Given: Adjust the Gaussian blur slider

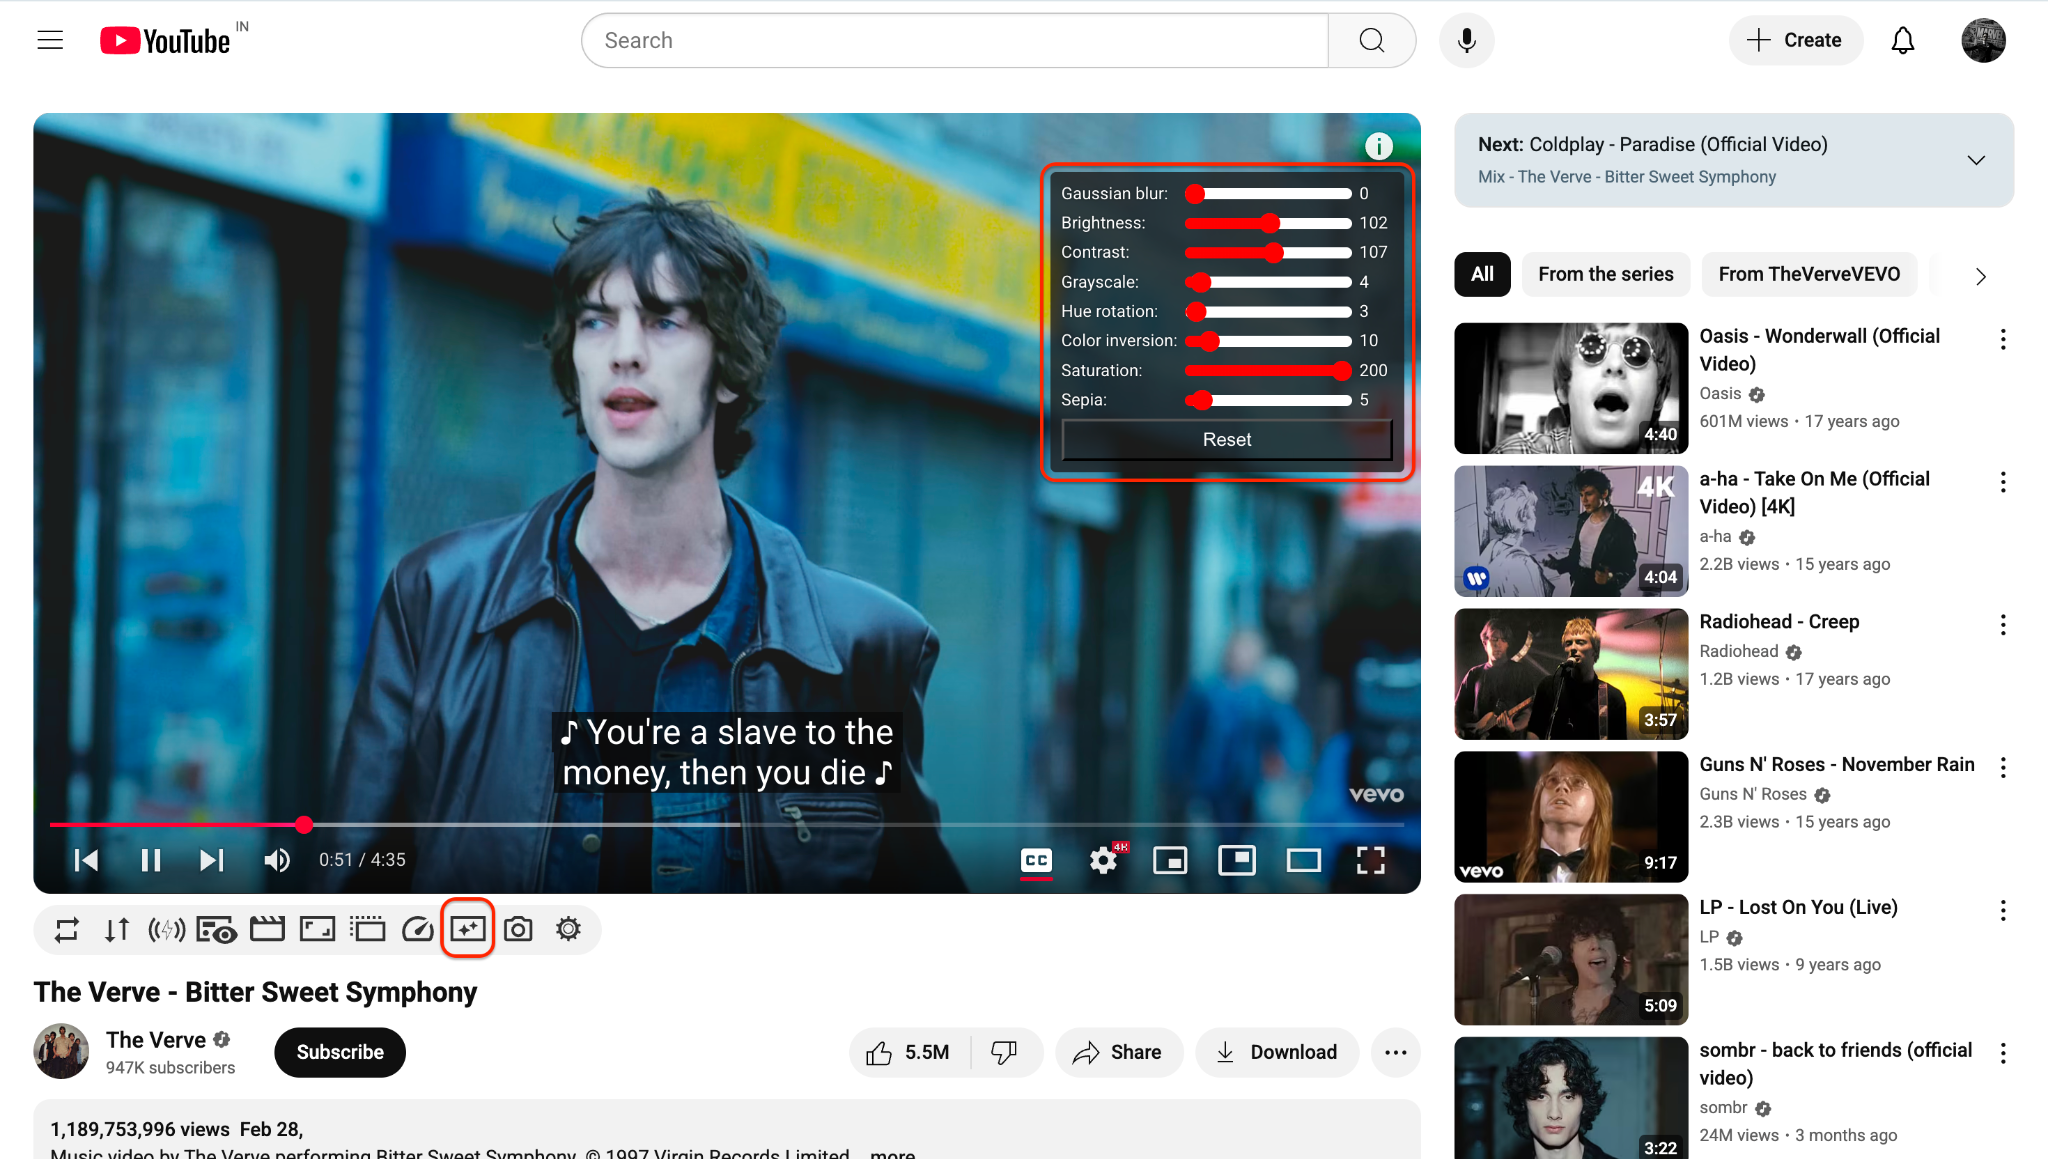Looking at the screenshot, I should [x=1268, y=194].
